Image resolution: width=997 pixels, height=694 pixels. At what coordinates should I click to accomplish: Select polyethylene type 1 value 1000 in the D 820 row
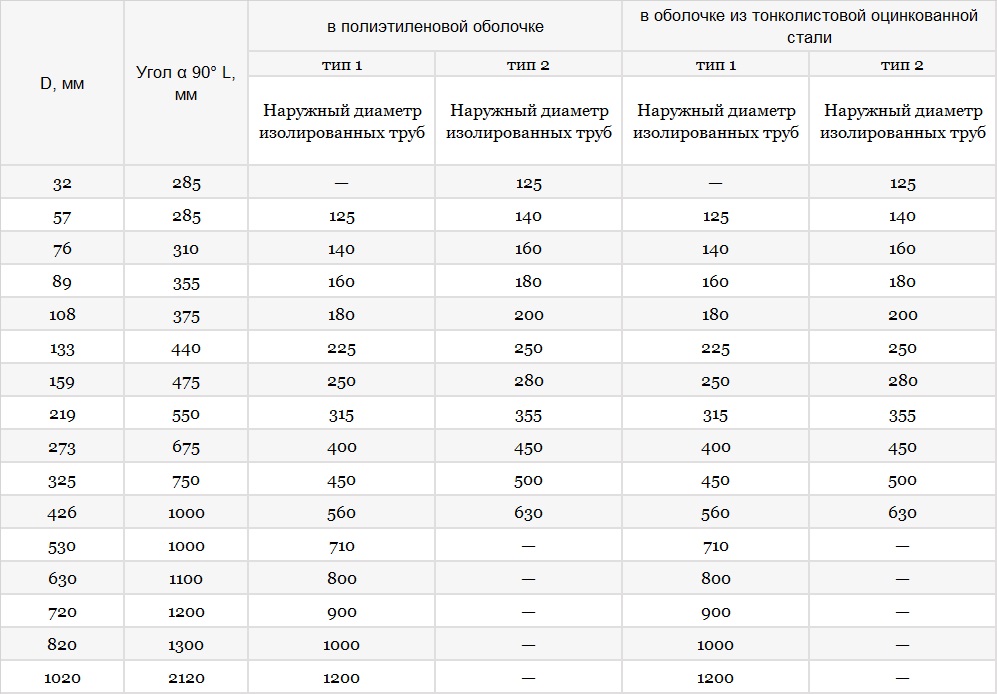coord(341,644)
